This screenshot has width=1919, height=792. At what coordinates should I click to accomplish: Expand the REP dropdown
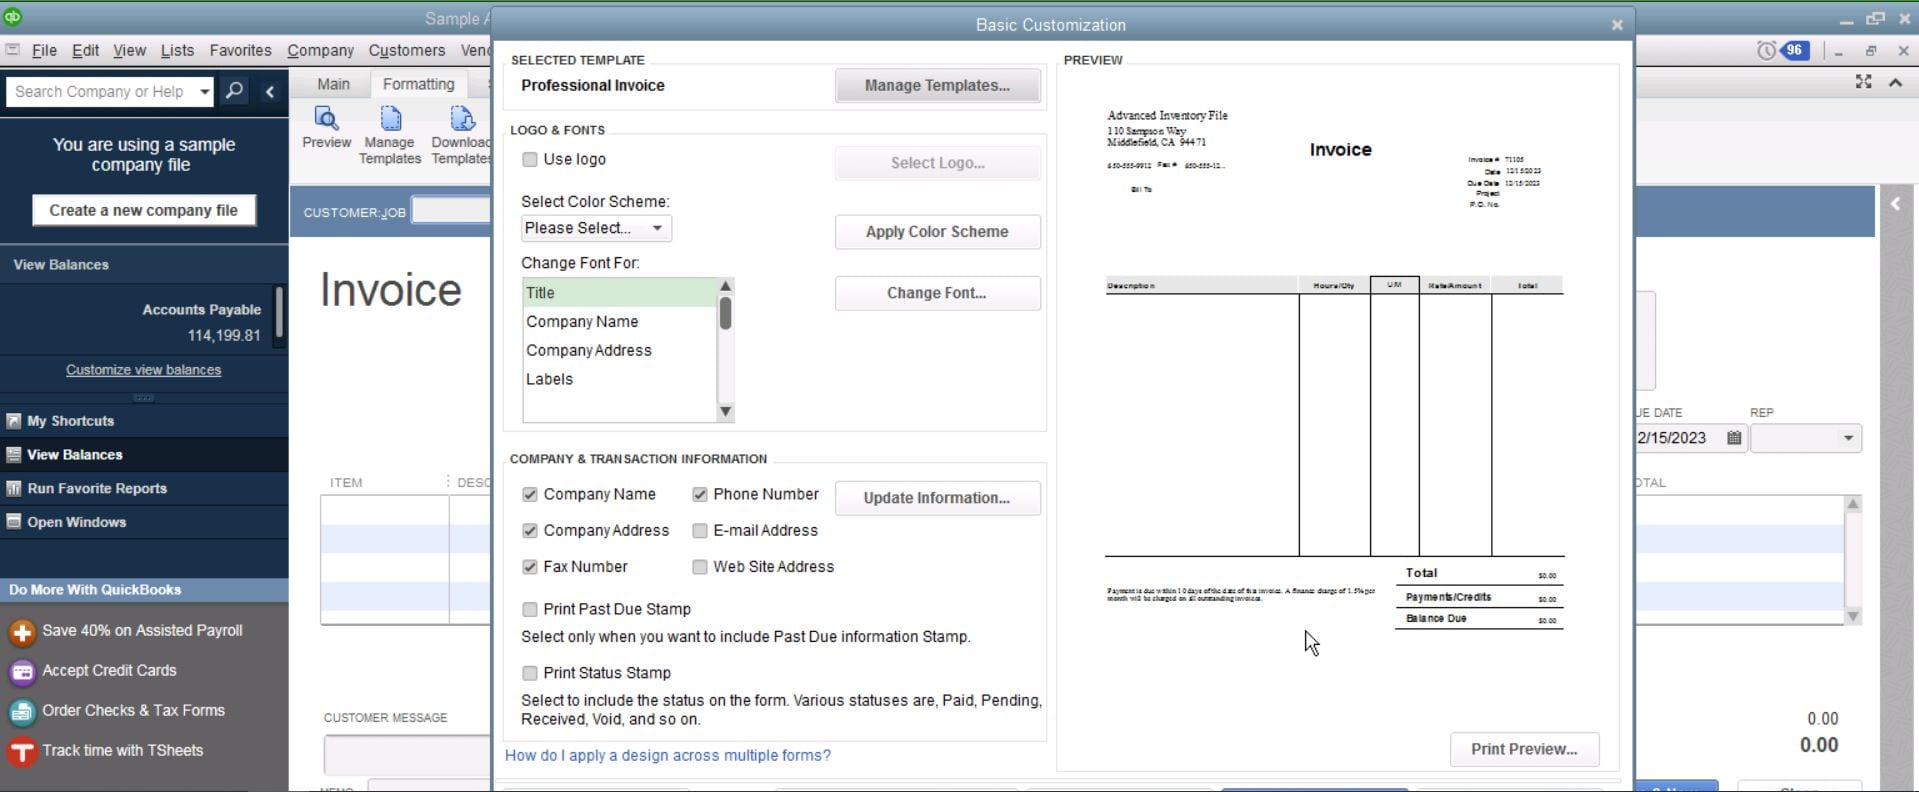pos(1847,438)
